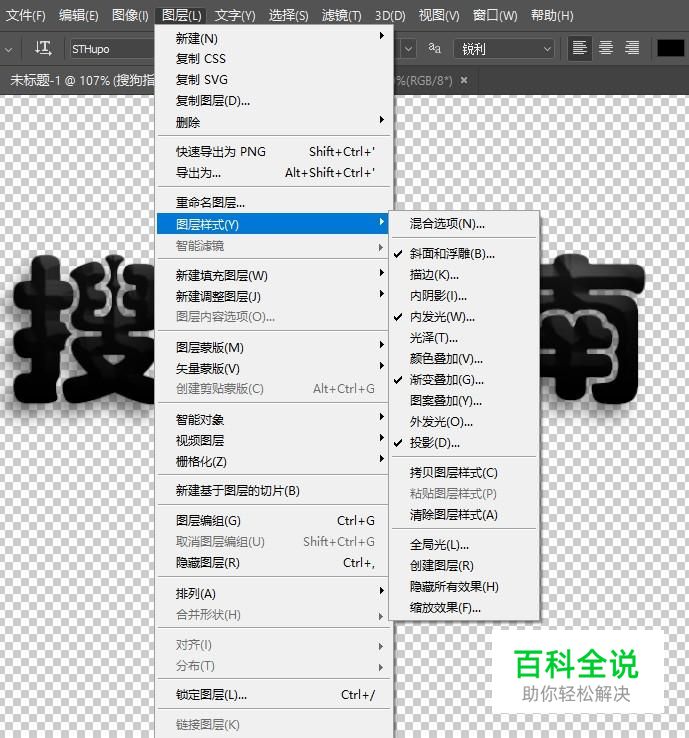Choose 清除图层样式(A) clear layer style
689x738 pixels.
click(x=464, y=515)
